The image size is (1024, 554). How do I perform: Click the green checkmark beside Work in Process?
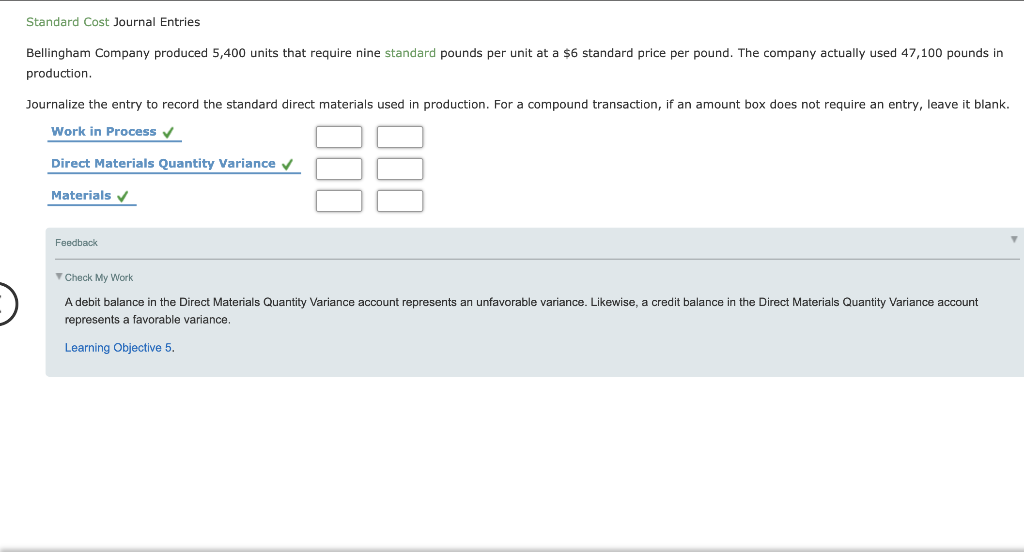tap(168, 133)
